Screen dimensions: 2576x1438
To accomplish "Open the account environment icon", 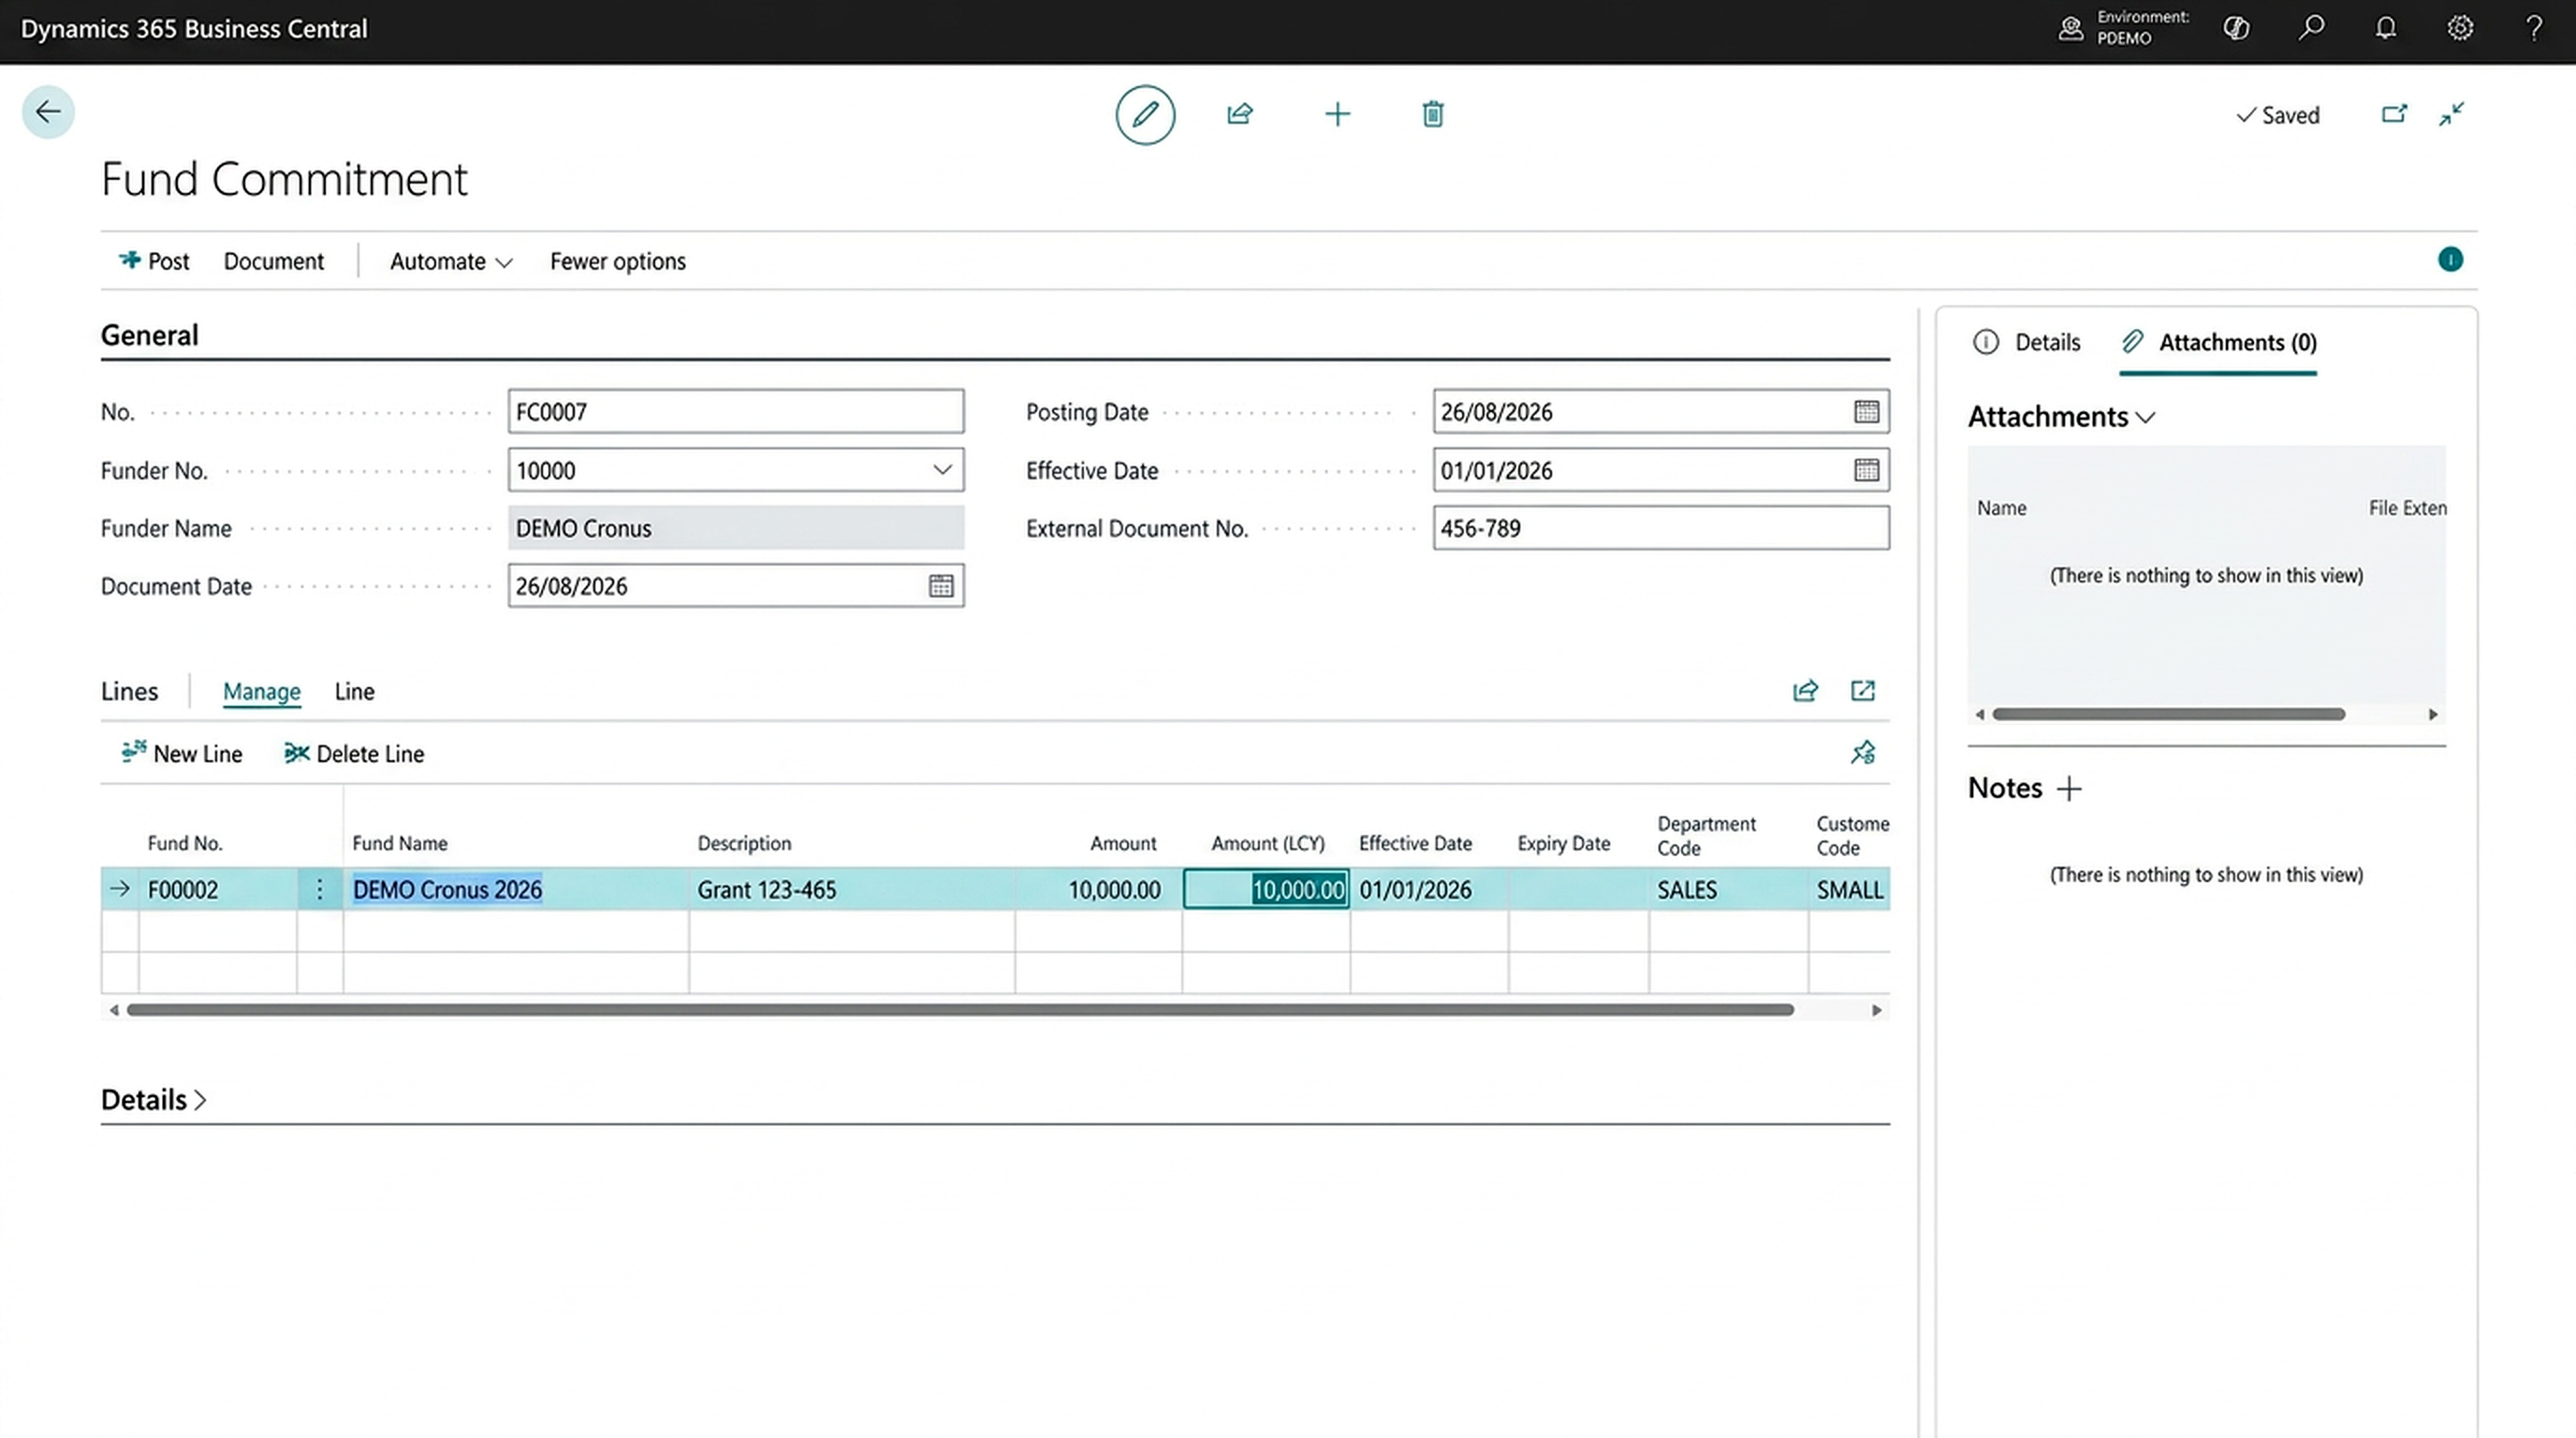I will tap(2071, 28).
